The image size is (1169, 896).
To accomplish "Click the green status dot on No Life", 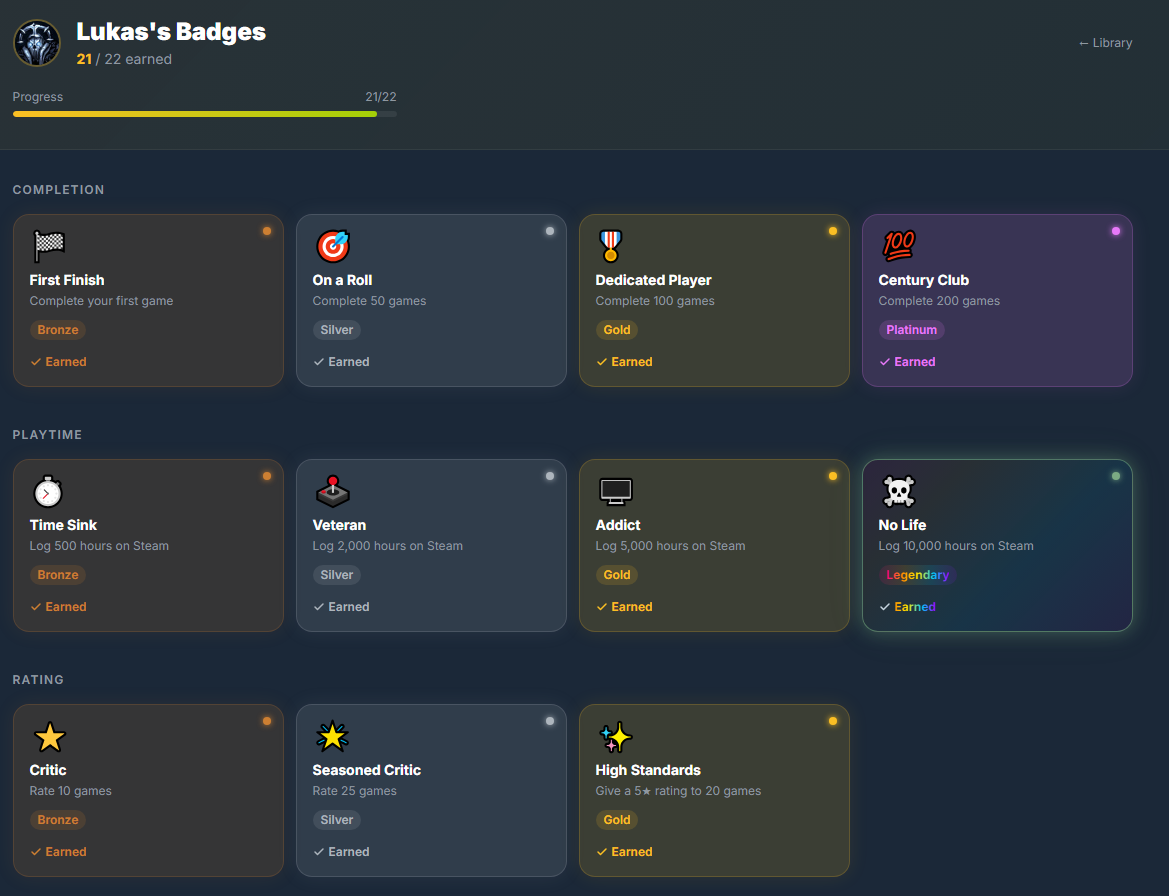I will 1115,476.
